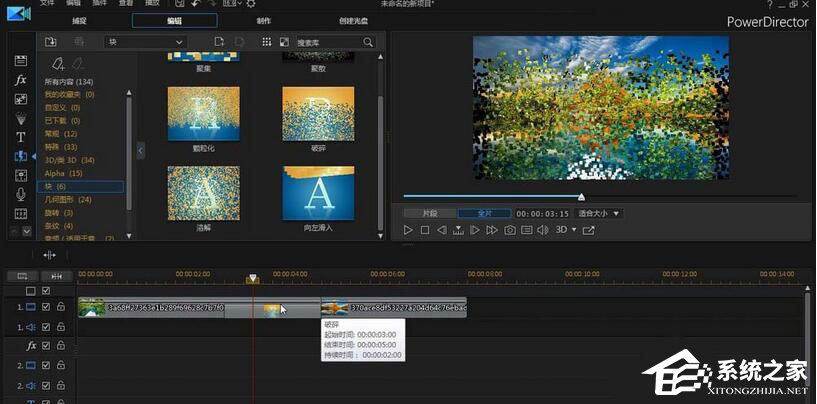Open the 文件 (File) menu
The height and width of the screenshot is (404, 817).
(x=47, y=4)
